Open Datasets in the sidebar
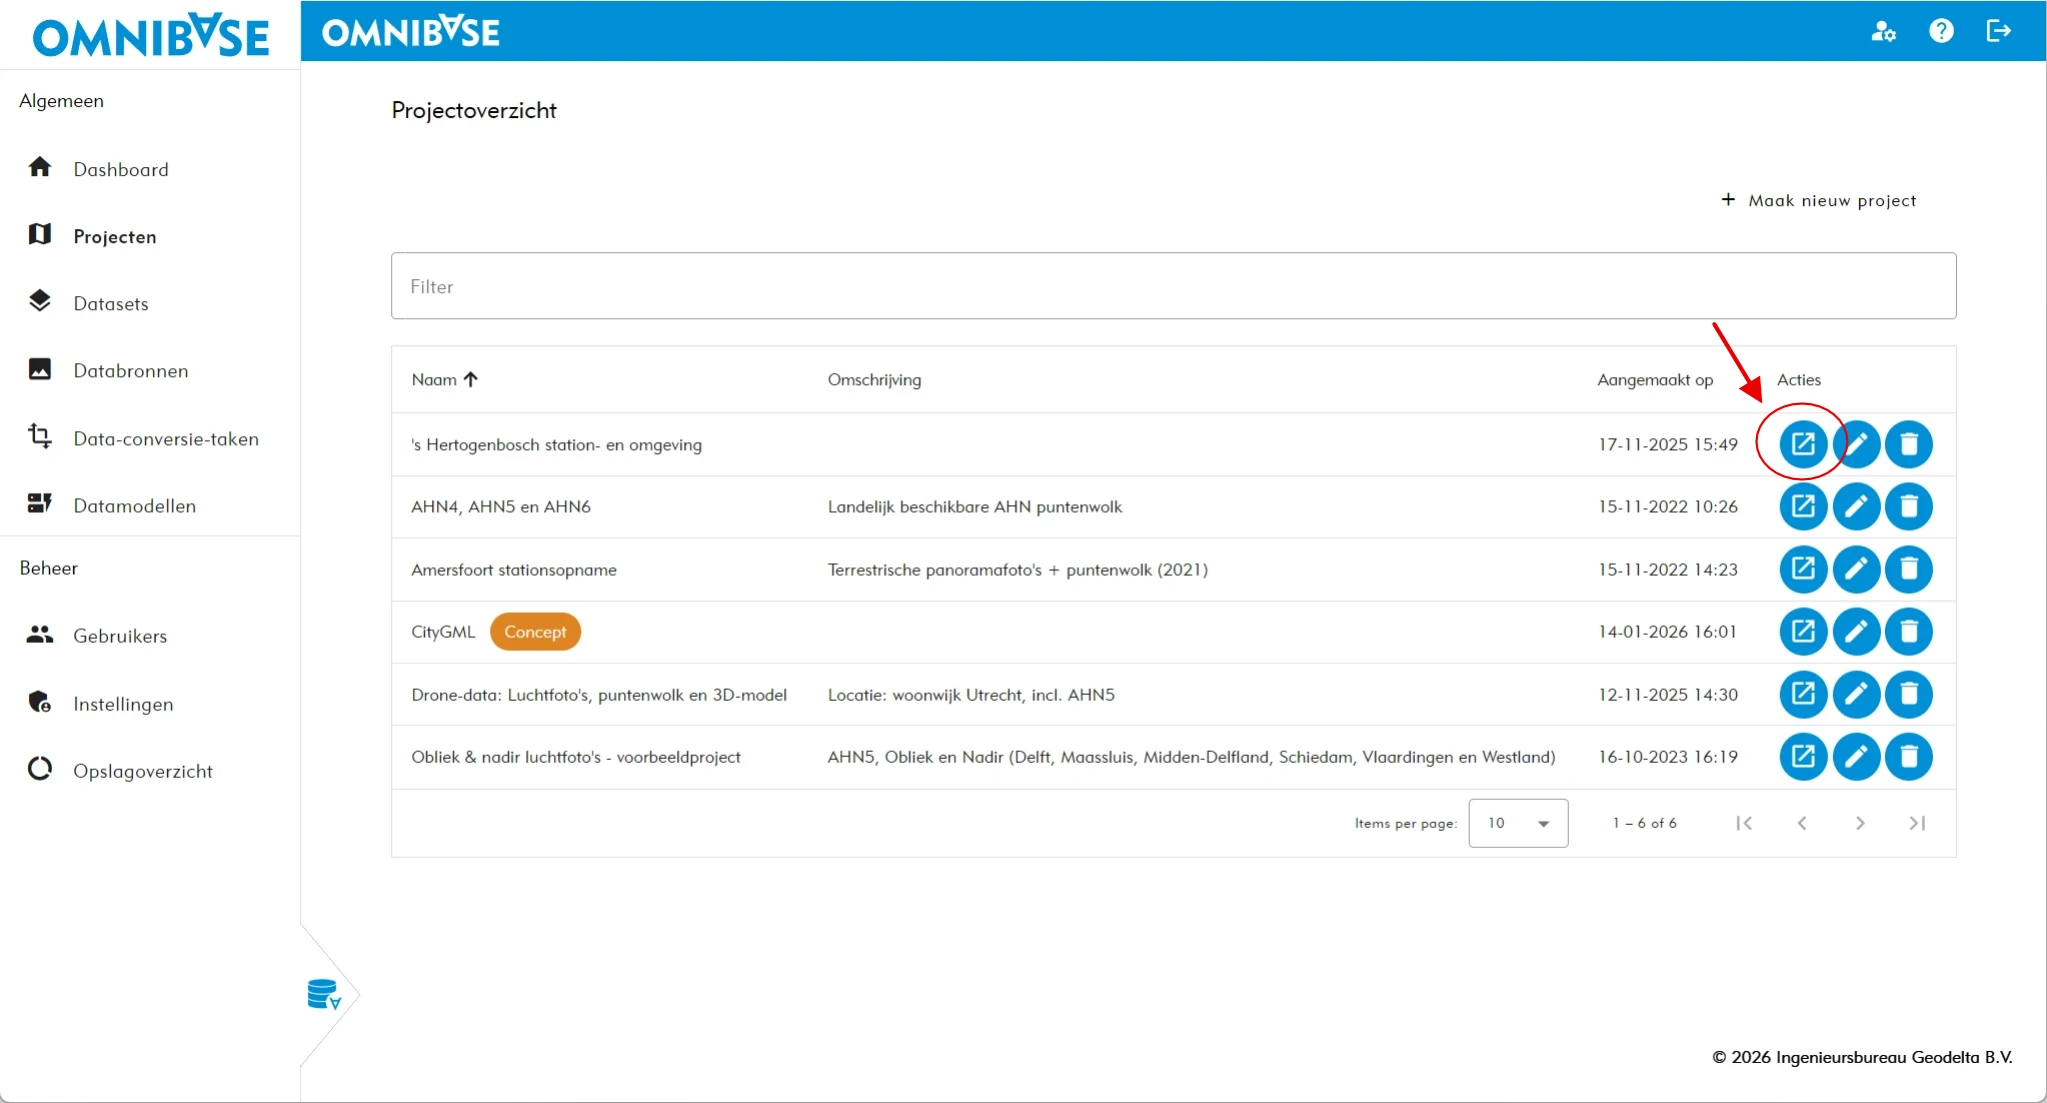The image size is (2047, 1103). pos(110,304)
